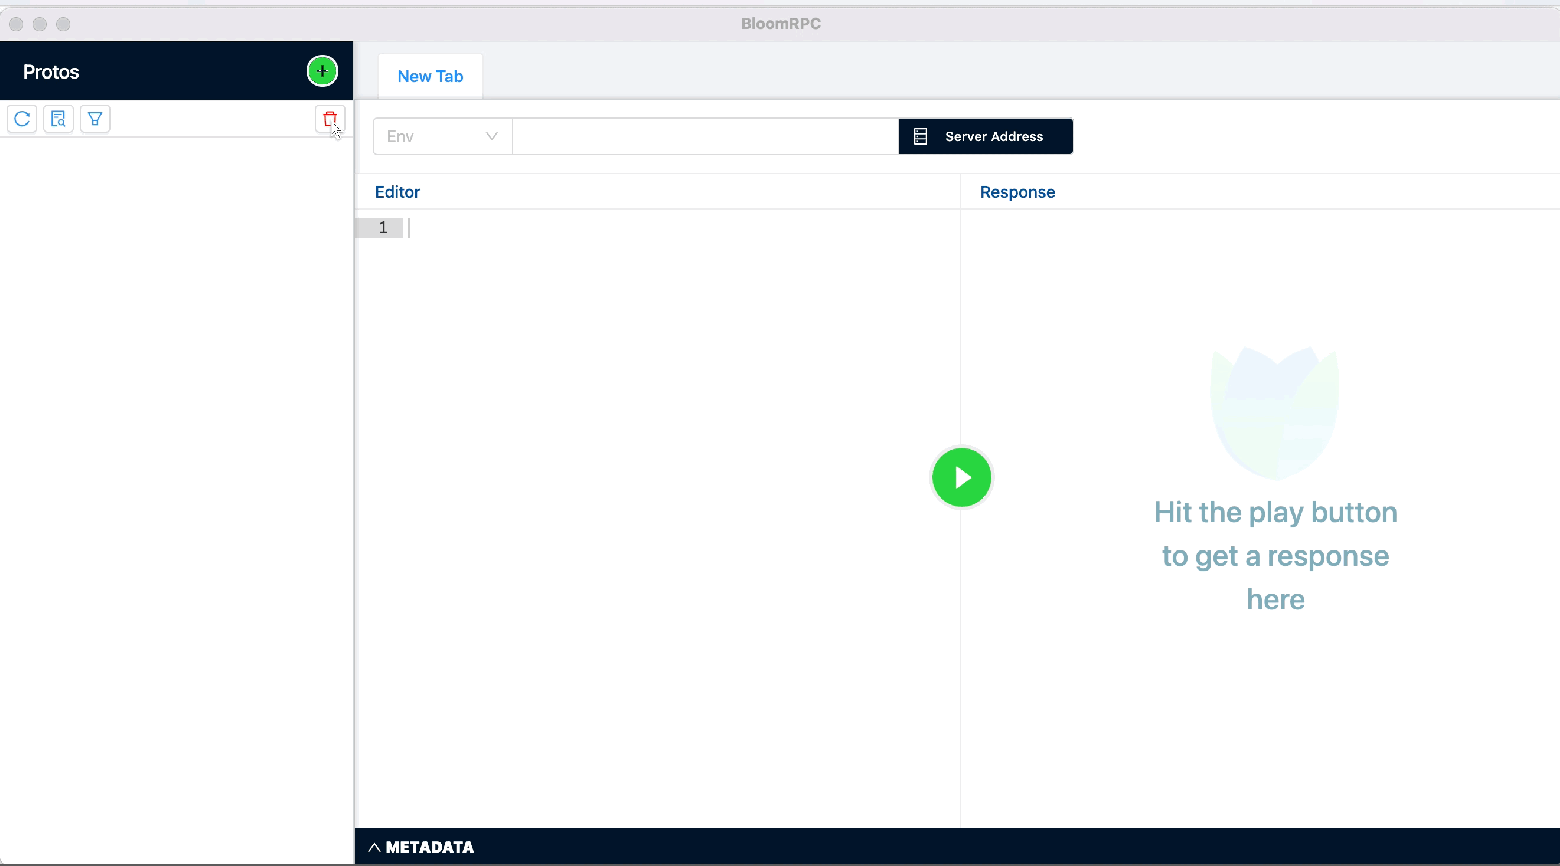The height and width of the screenshot is (866, 1560).
Task: Reload the proto list with refresh icon
Action: click(x=22, y=119)
